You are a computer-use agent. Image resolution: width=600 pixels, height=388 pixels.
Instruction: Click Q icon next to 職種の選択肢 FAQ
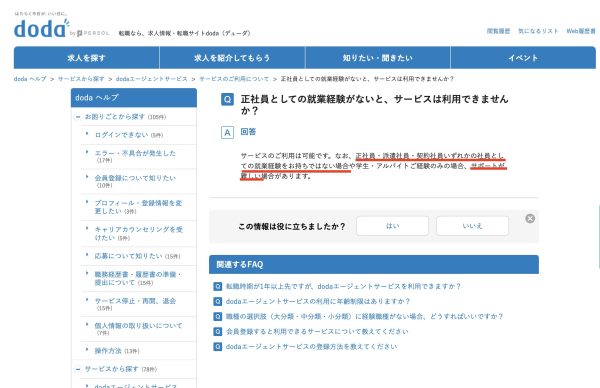[x=217, y=316]
